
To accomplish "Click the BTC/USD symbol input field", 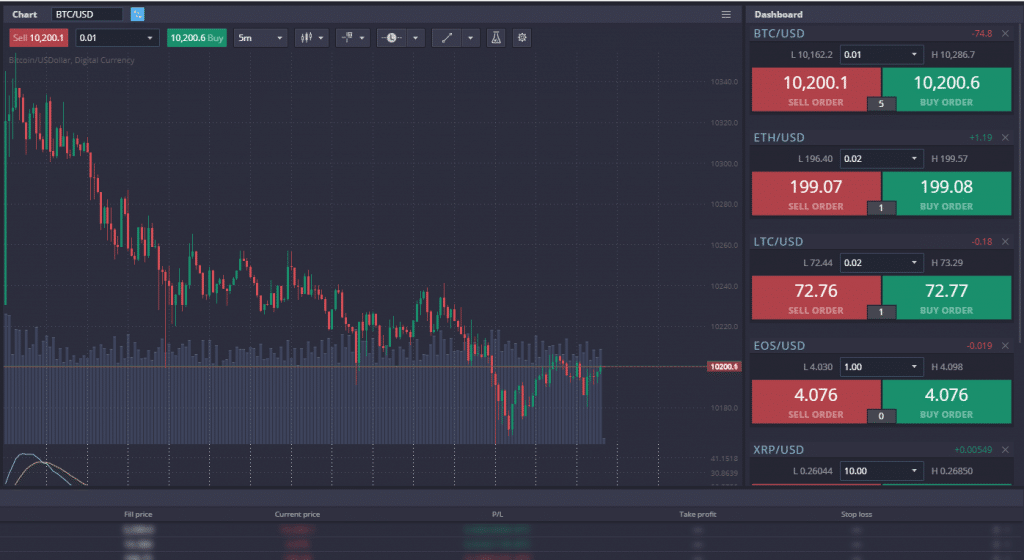I will pos(87,14).
